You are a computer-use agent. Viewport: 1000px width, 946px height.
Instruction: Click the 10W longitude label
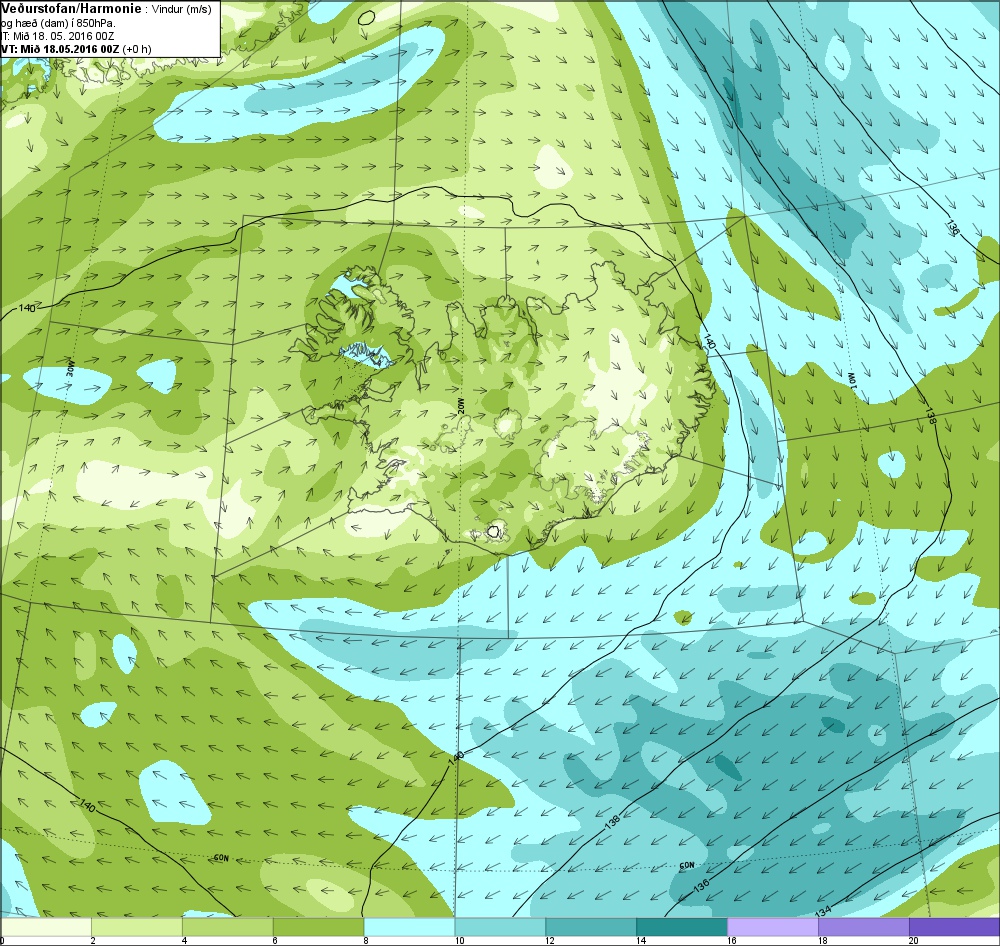coord(851,379)
